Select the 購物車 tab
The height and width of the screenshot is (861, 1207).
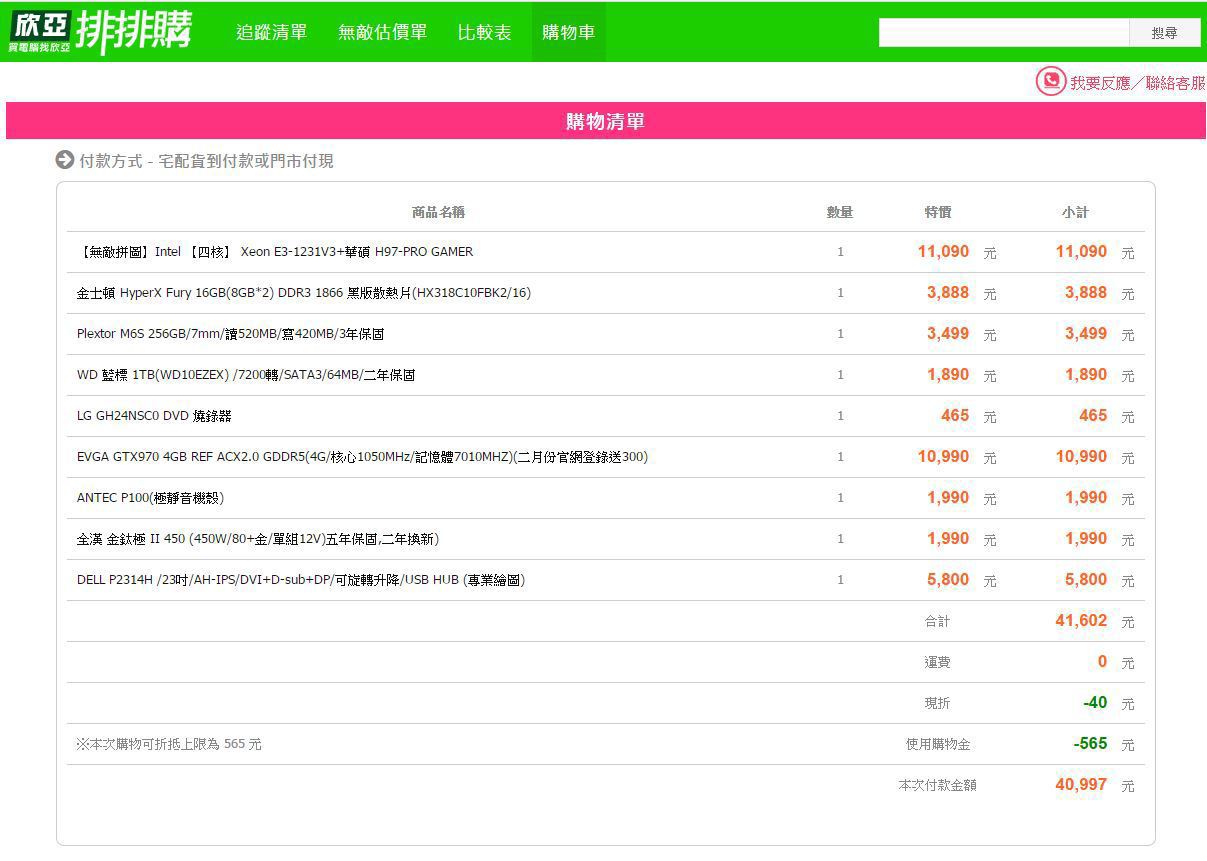click(568, 32)
